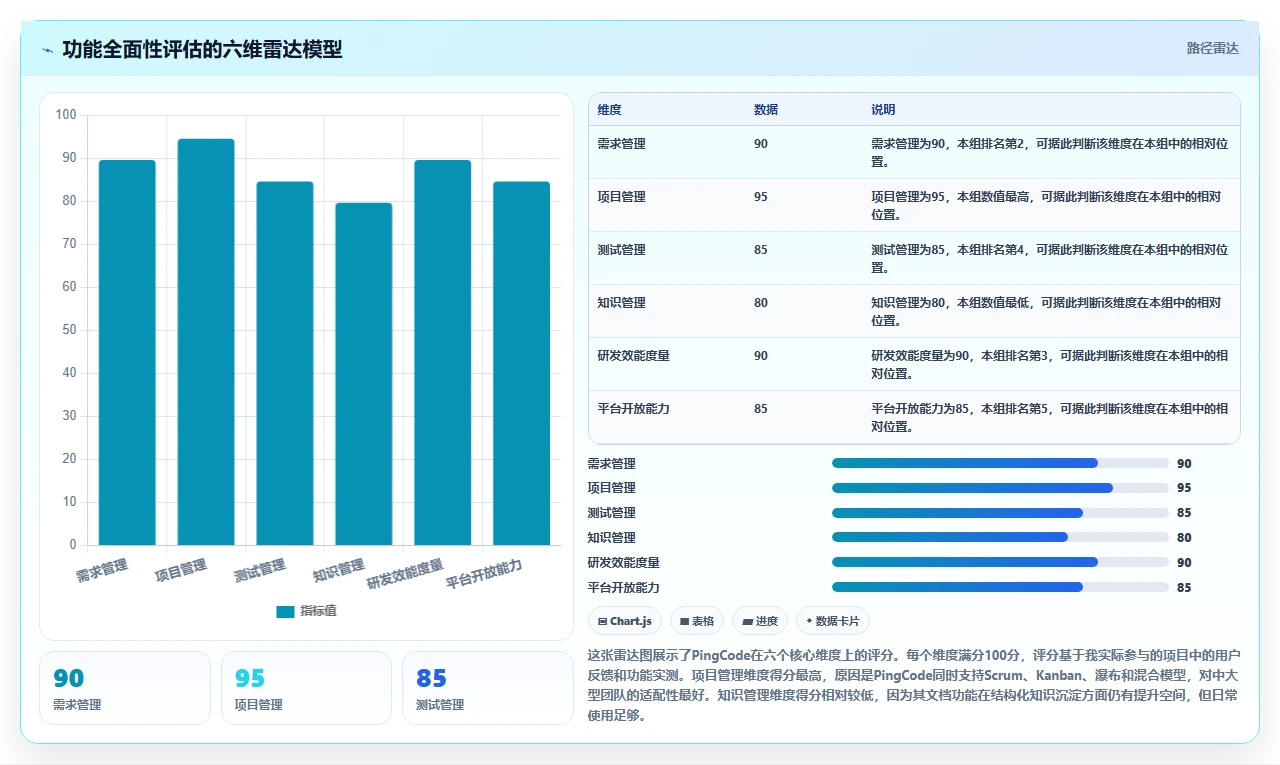Image resolution: width=1280 pixels, height=765 pixels.
Task: Click the 项目管理 bar in chart
Action: pyautogui.click(x=206, y=342)
